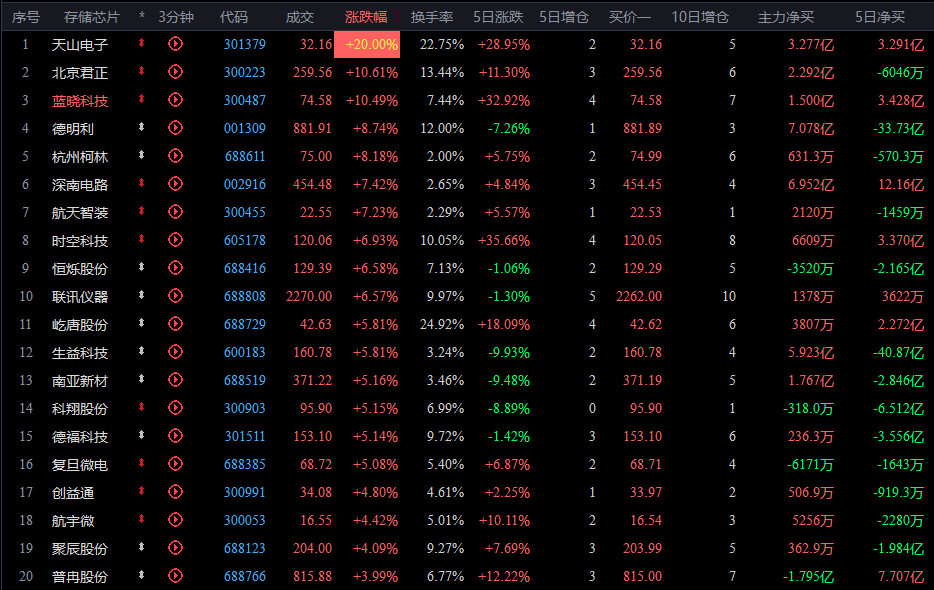
Task: Open the 3-minute chart icon for 联讯仪器
Action: point(175,296)
